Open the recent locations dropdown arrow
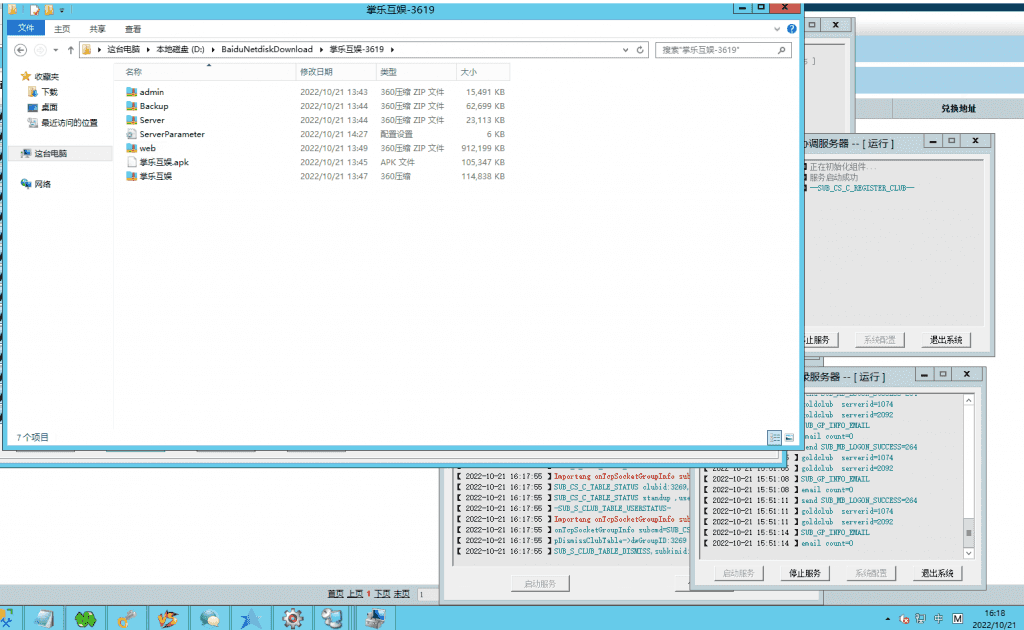Screen dimensions: 1024x630 (56, 50)
